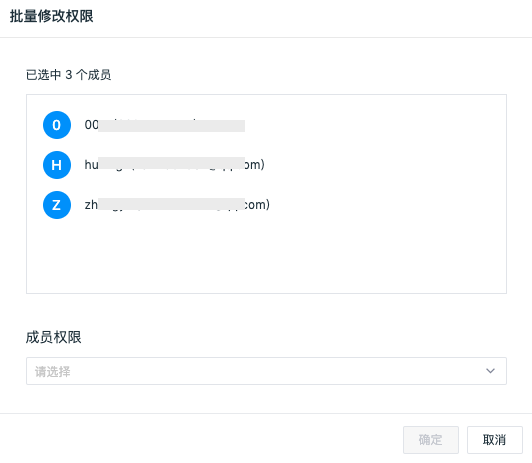Click the "com)" email ending of zh member

[258, 205]
